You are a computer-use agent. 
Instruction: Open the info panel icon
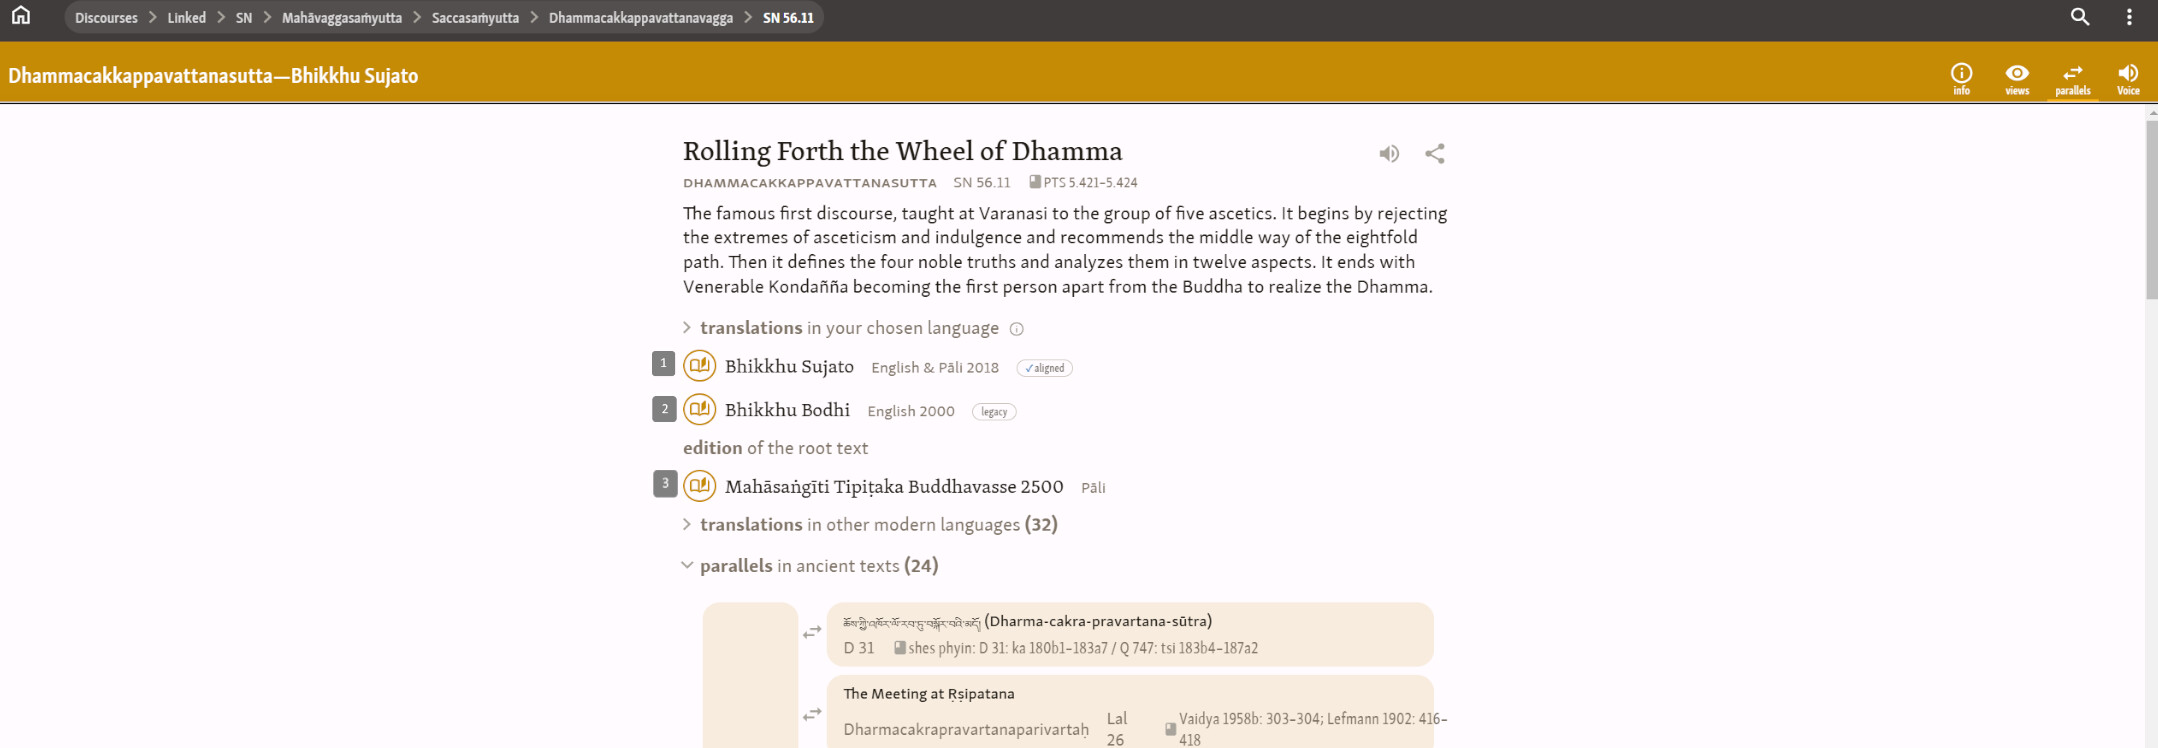tap(1961, 77)
